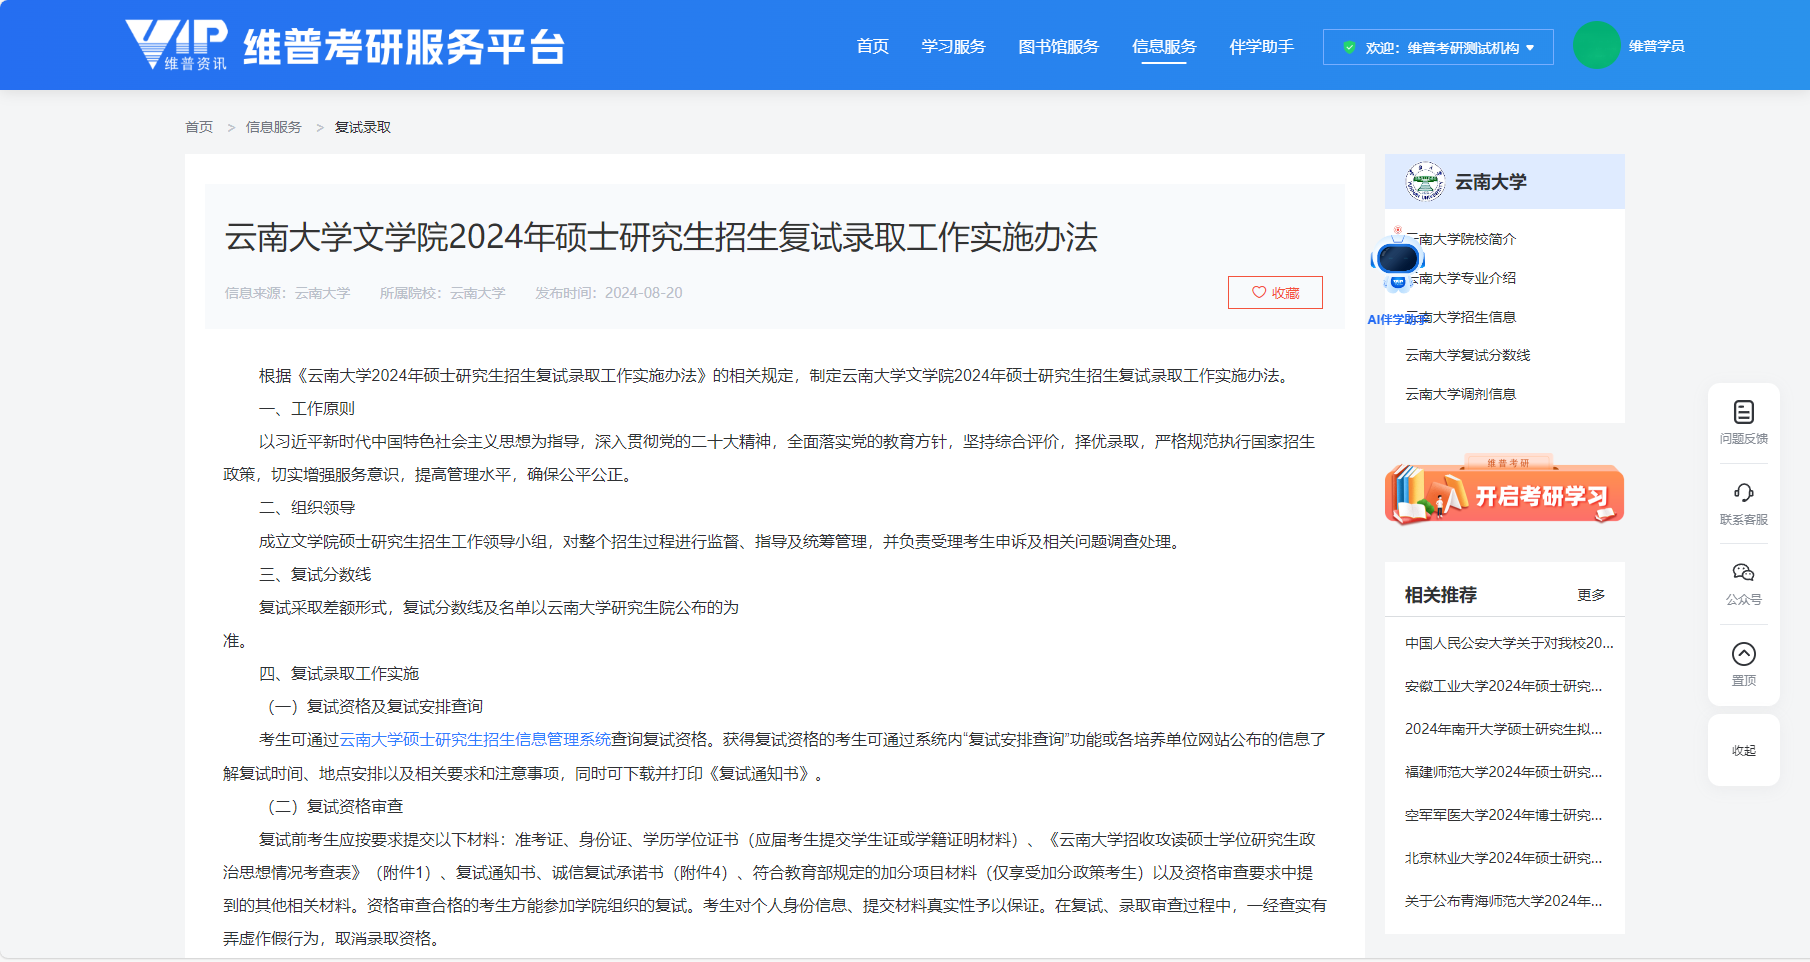The height and width of the screenshot is (962, 1810).
Task: Toggle 收藏 favorite heart button
Action: tap(1275, 293)
